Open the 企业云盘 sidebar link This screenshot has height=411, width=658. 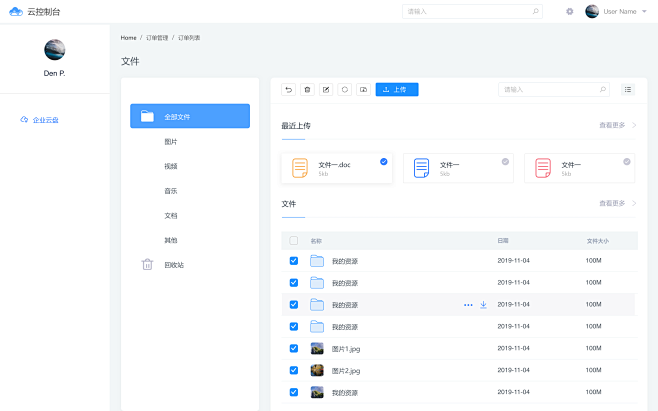coord(45,120)
